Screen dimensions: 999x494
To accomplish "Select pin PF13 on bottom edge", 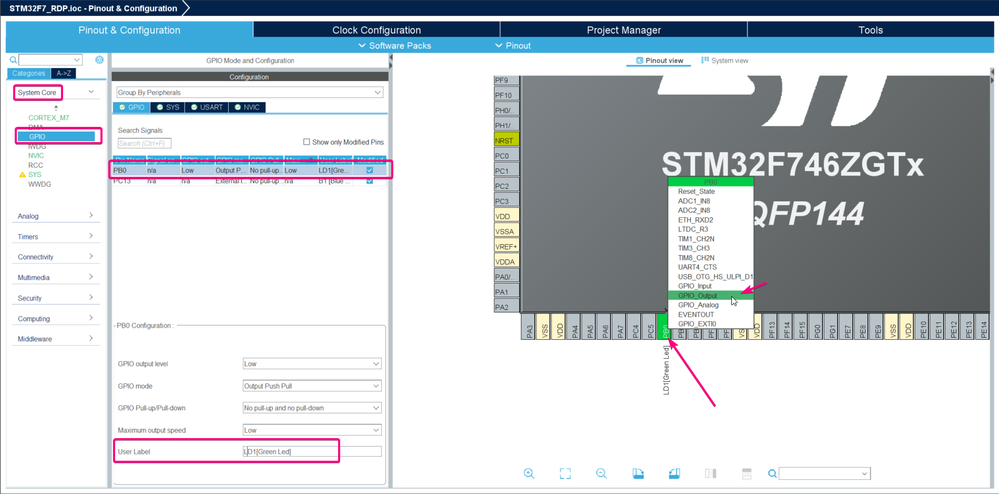I will pyautogui.click(x=772, y=326).
